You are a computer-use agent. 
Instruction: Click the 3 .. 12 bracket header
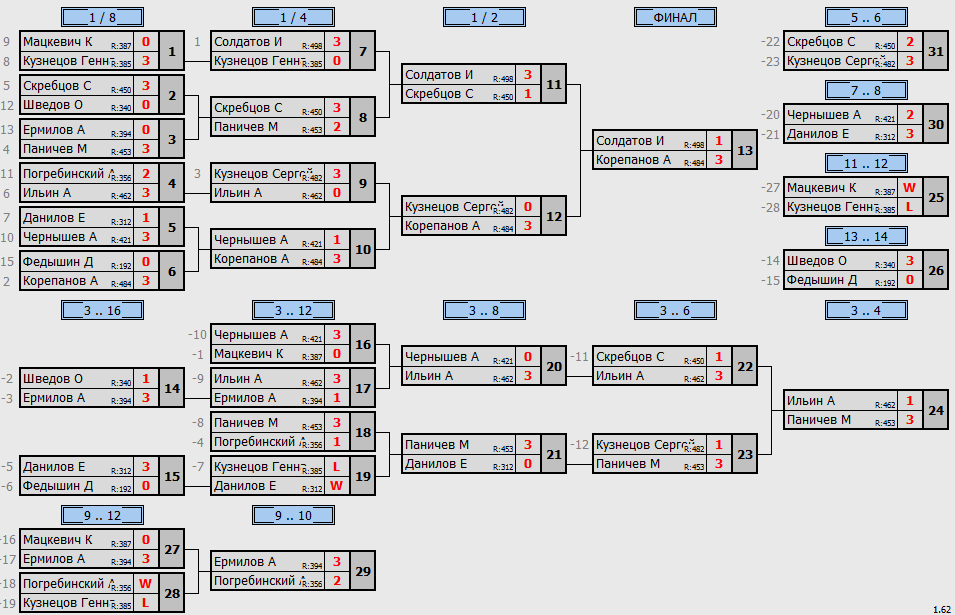tap(294, 311)
